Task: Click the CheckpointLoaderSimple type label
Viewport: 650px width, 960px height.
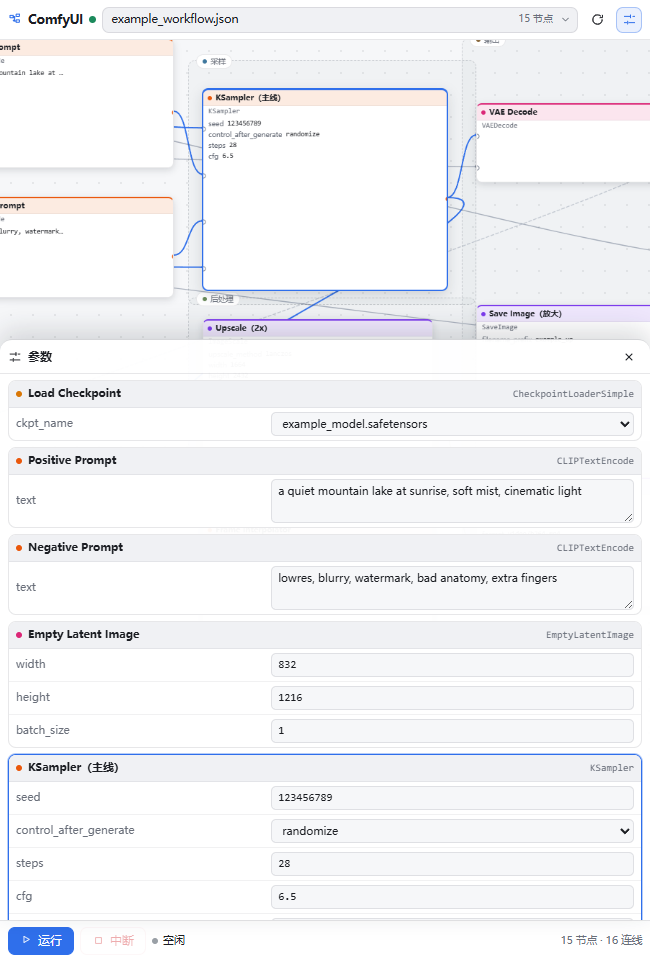Action: point(573,394)
